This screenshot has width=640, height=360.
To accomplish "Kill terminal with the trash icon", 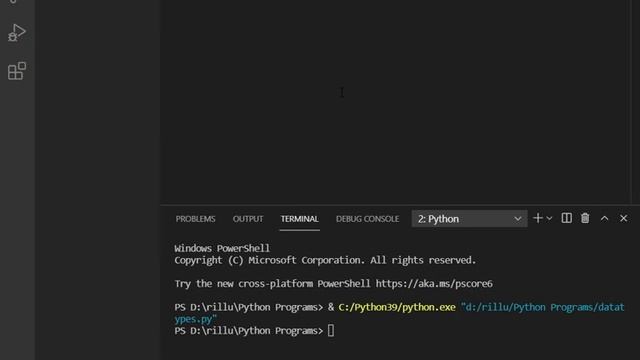I will (585, 218).
